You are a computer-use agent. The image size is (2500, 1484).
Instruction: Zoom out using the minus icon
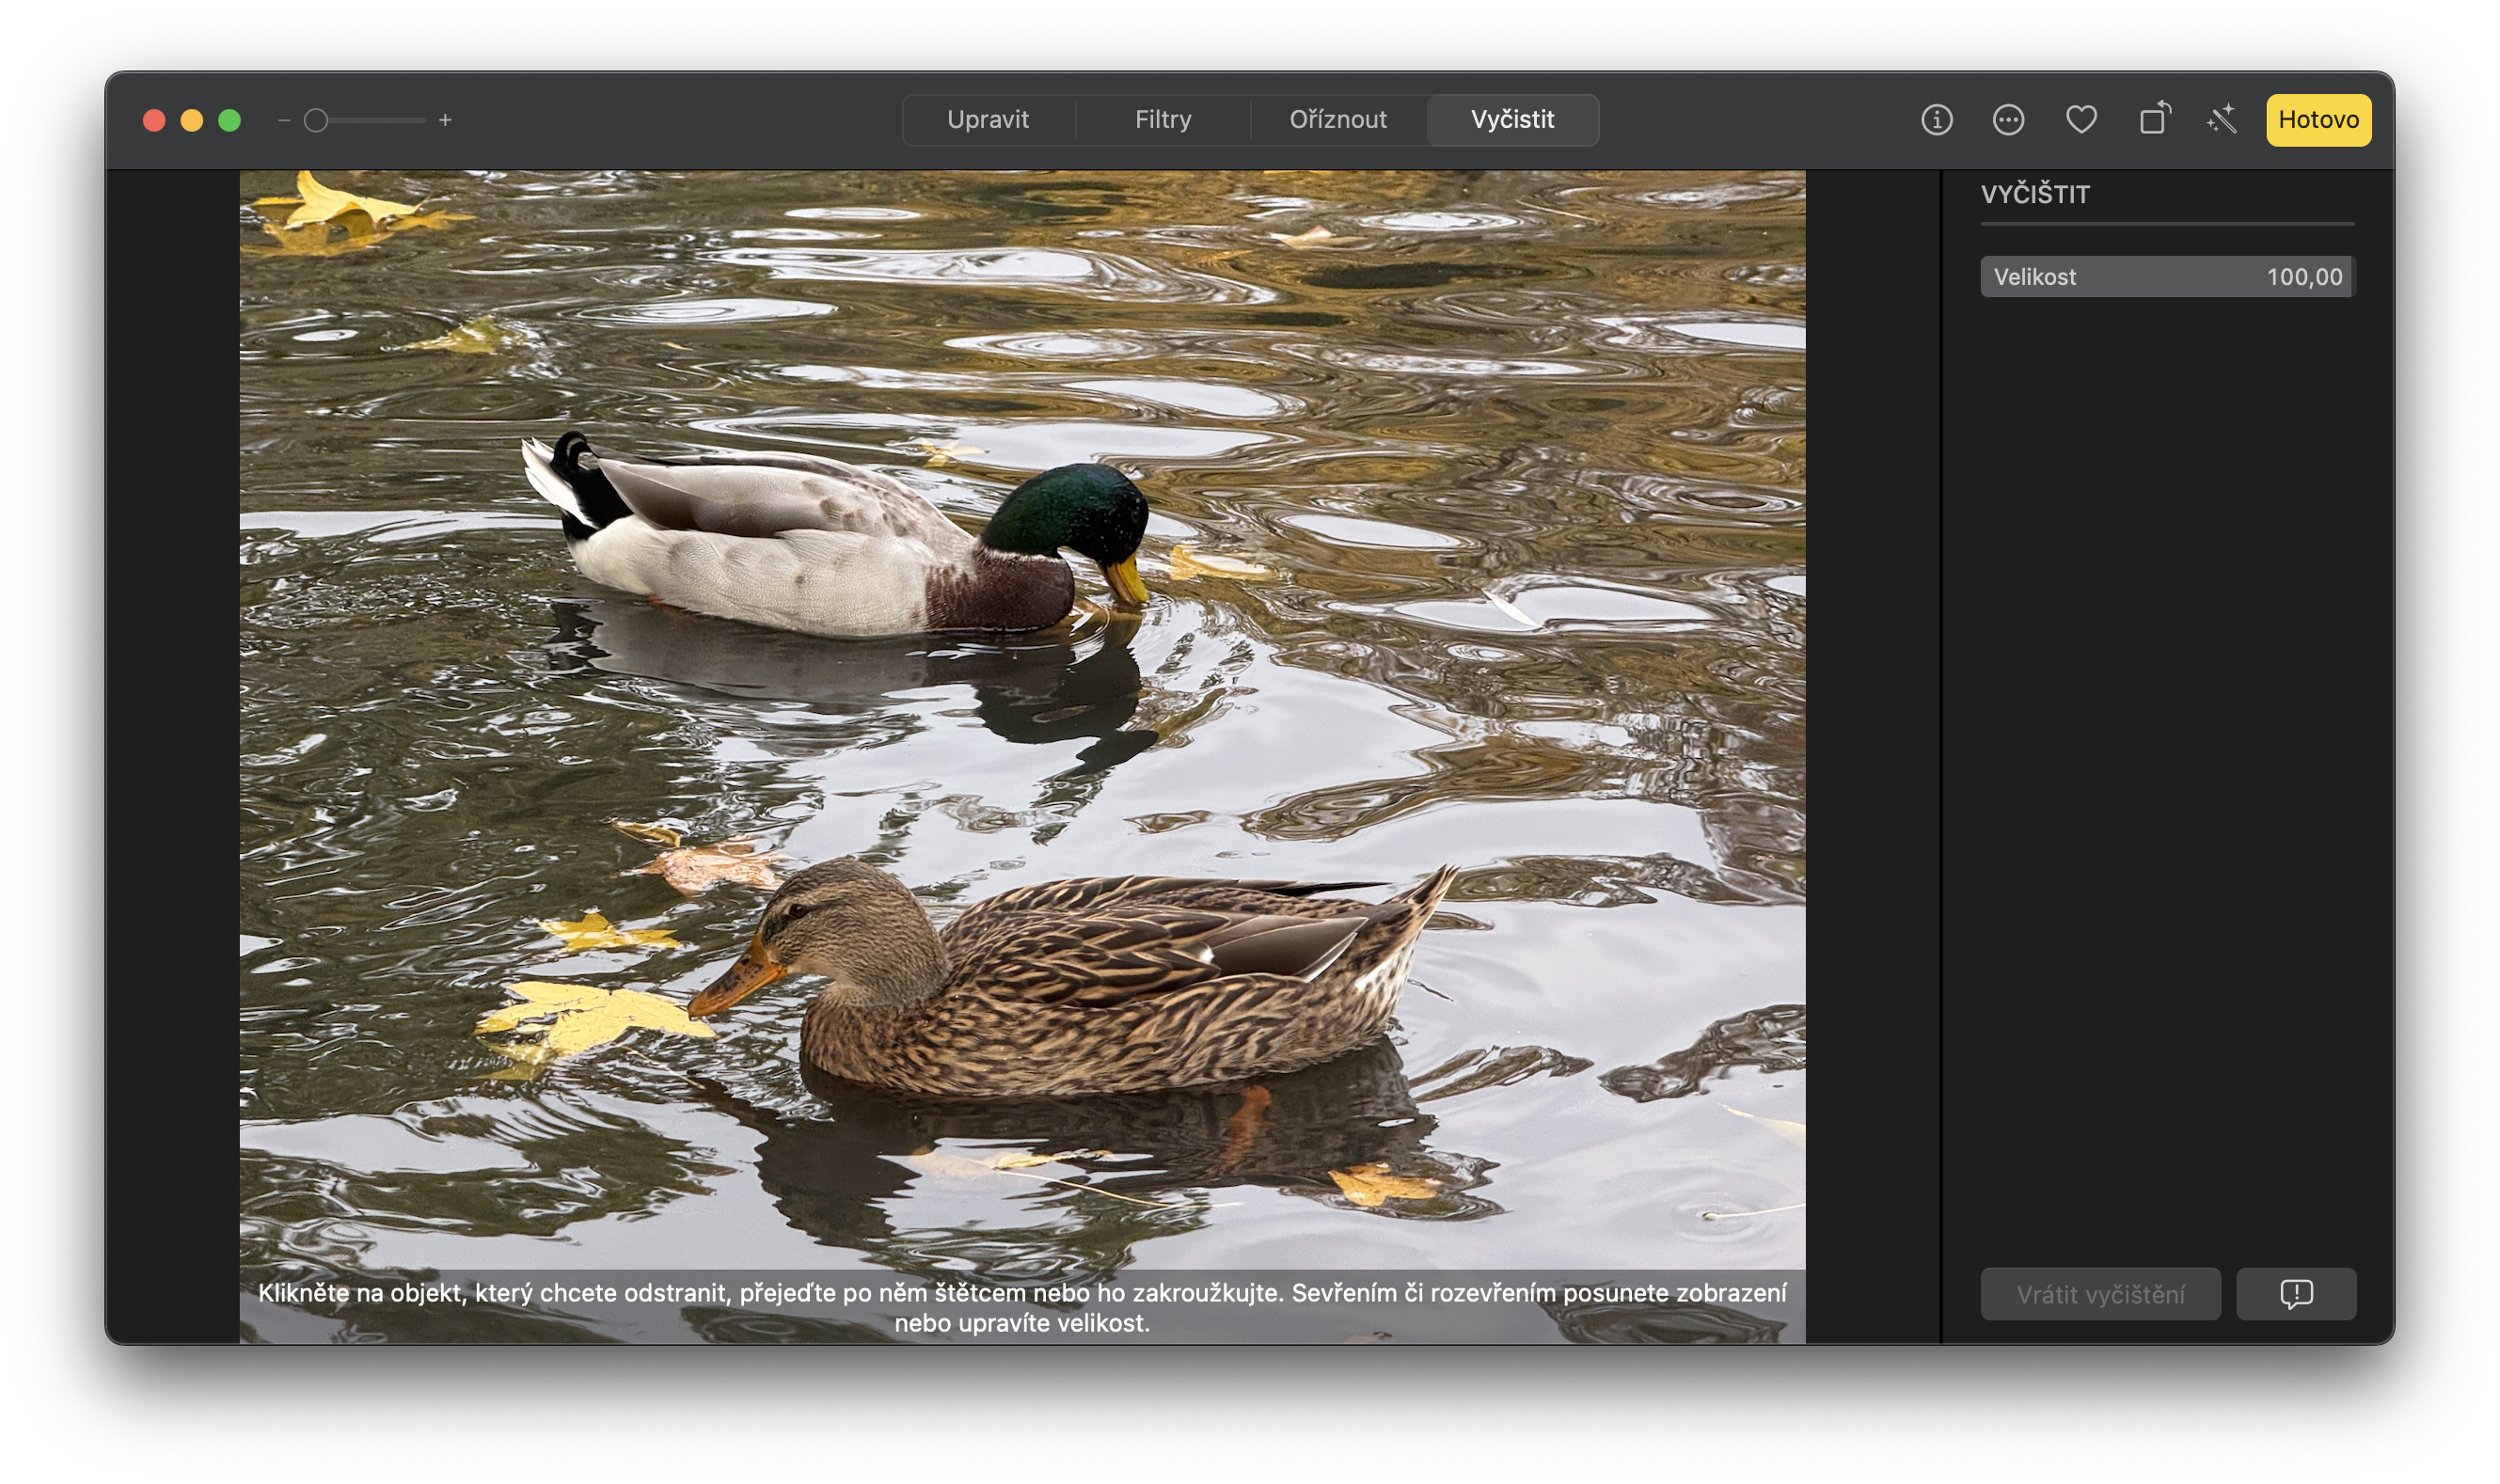coord(285,119)
